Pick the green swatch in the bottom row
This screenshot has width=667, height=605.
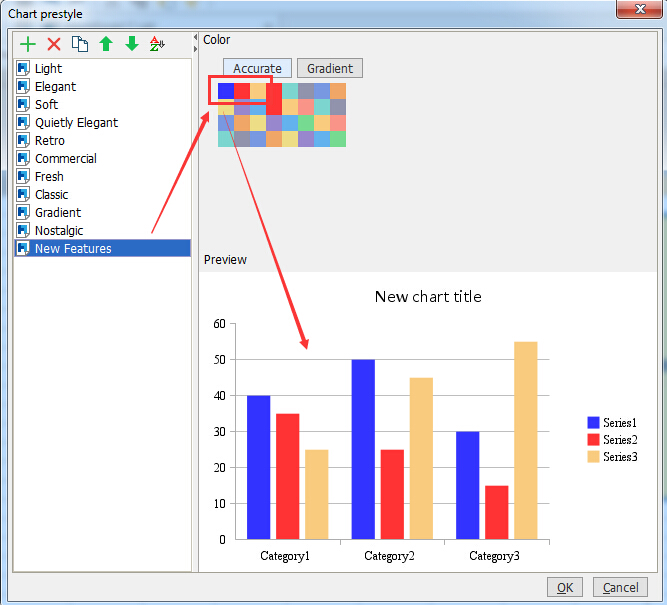click(x=338, y=139)
